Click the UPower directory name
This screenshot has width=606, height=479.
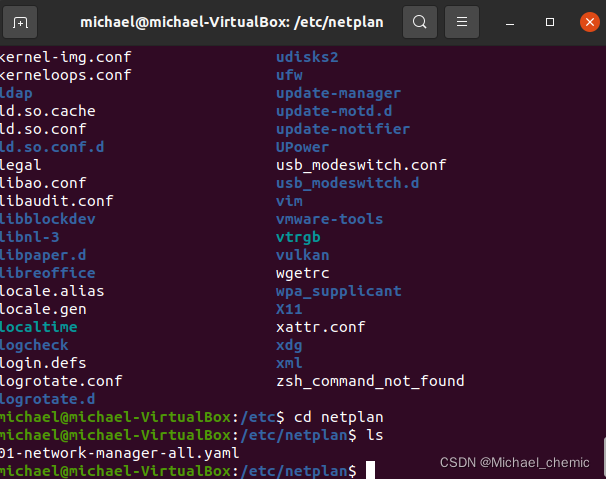pos(302,147)
